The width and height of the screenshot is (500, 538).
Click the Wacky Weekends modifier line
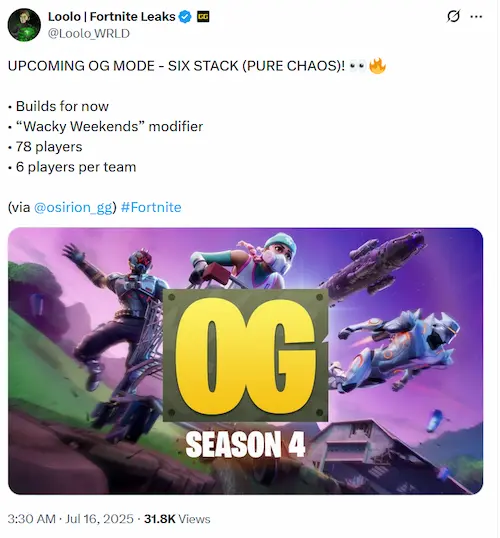[x=105, y=126]
